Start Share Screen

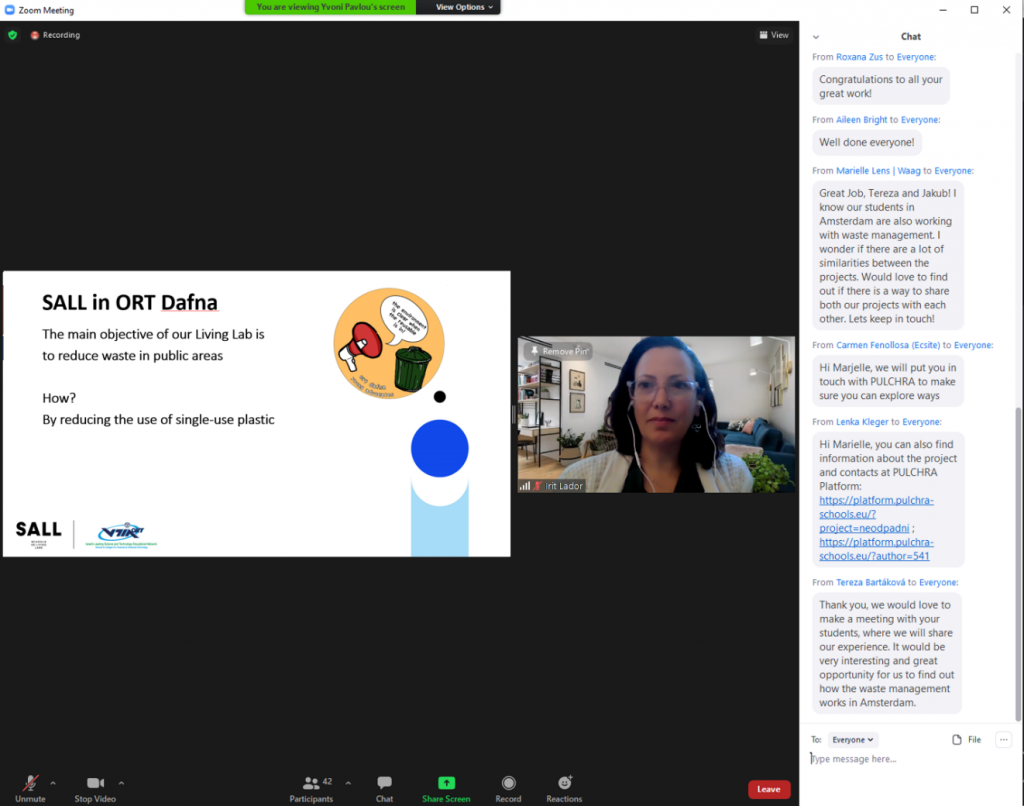point(446,788)
